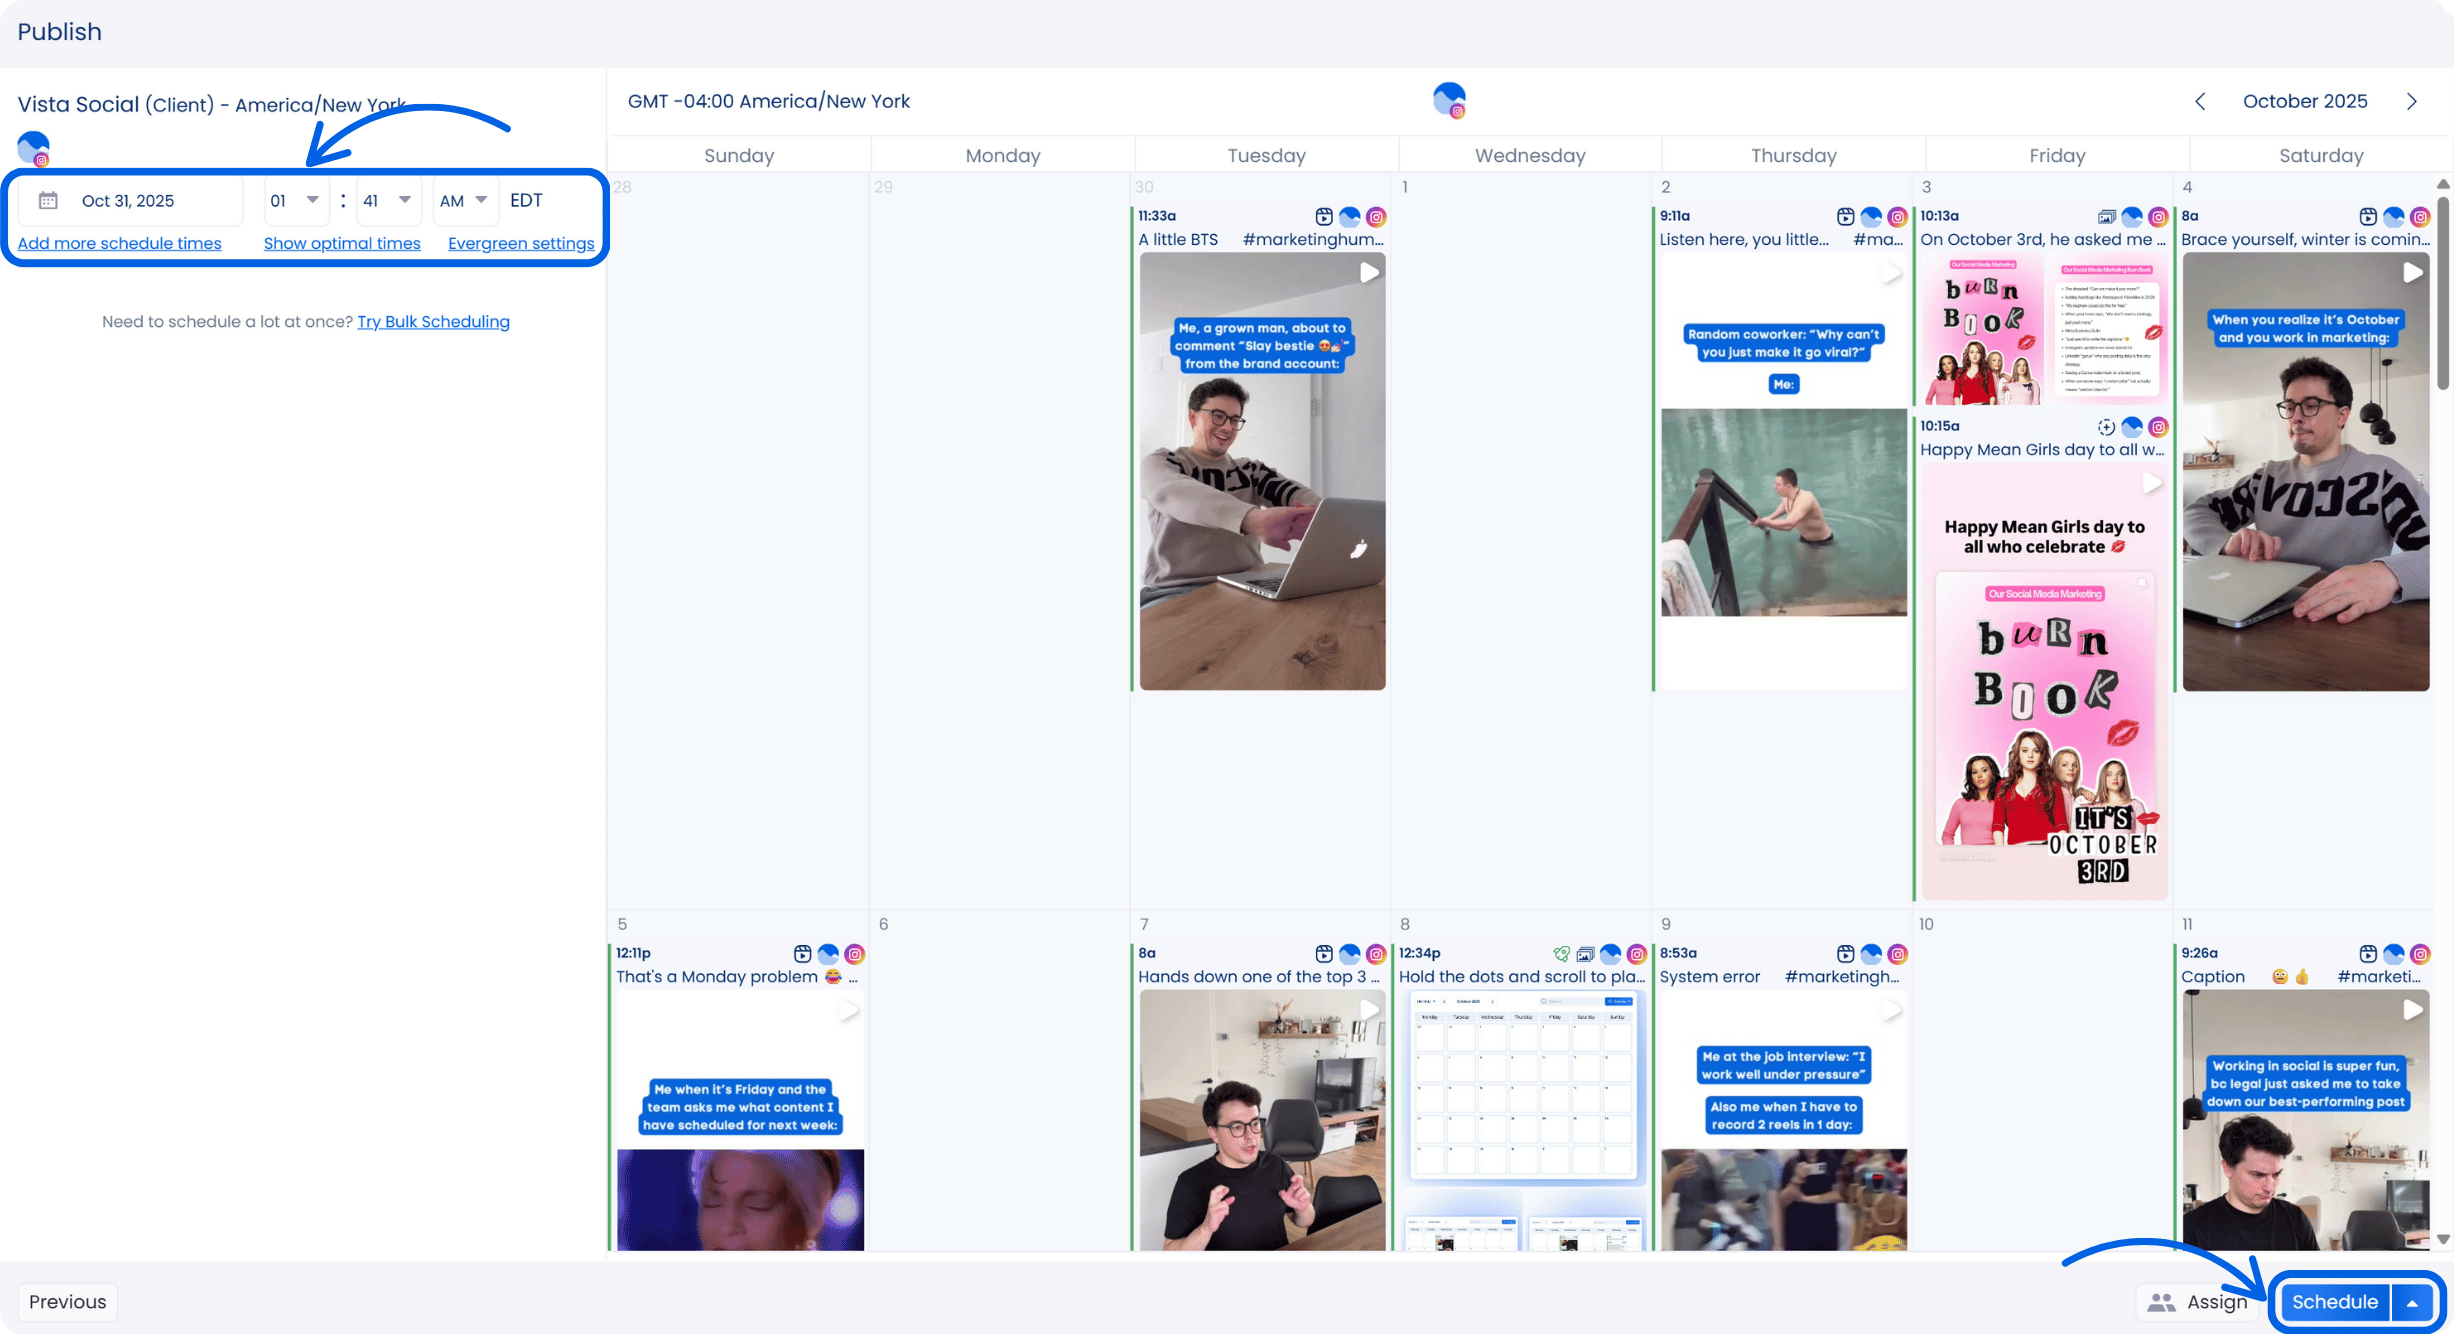The width and height of the screenshot is (2456, 1336).
Task: Click the Instagram icon on the 11:33a post
Action: pyautogui.click(x=1376, y=217)
